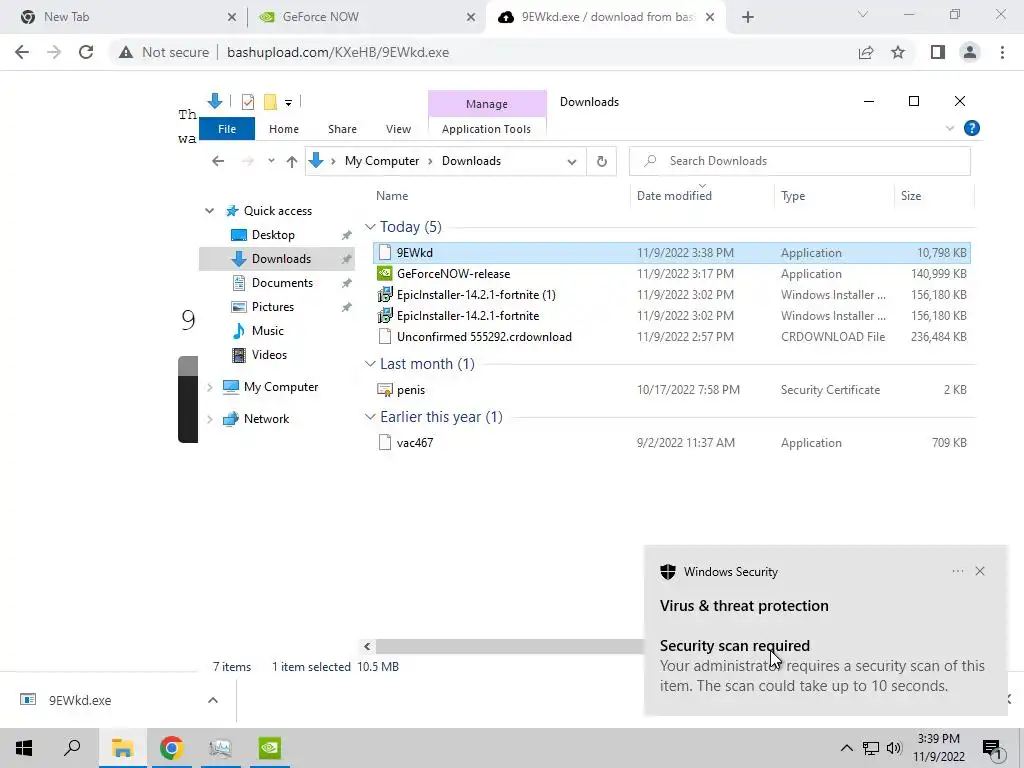This screenshot has width=1024, height=768.
Task: Open GeForce NOW taskbar icon
Action: click(x=270, y=748)
